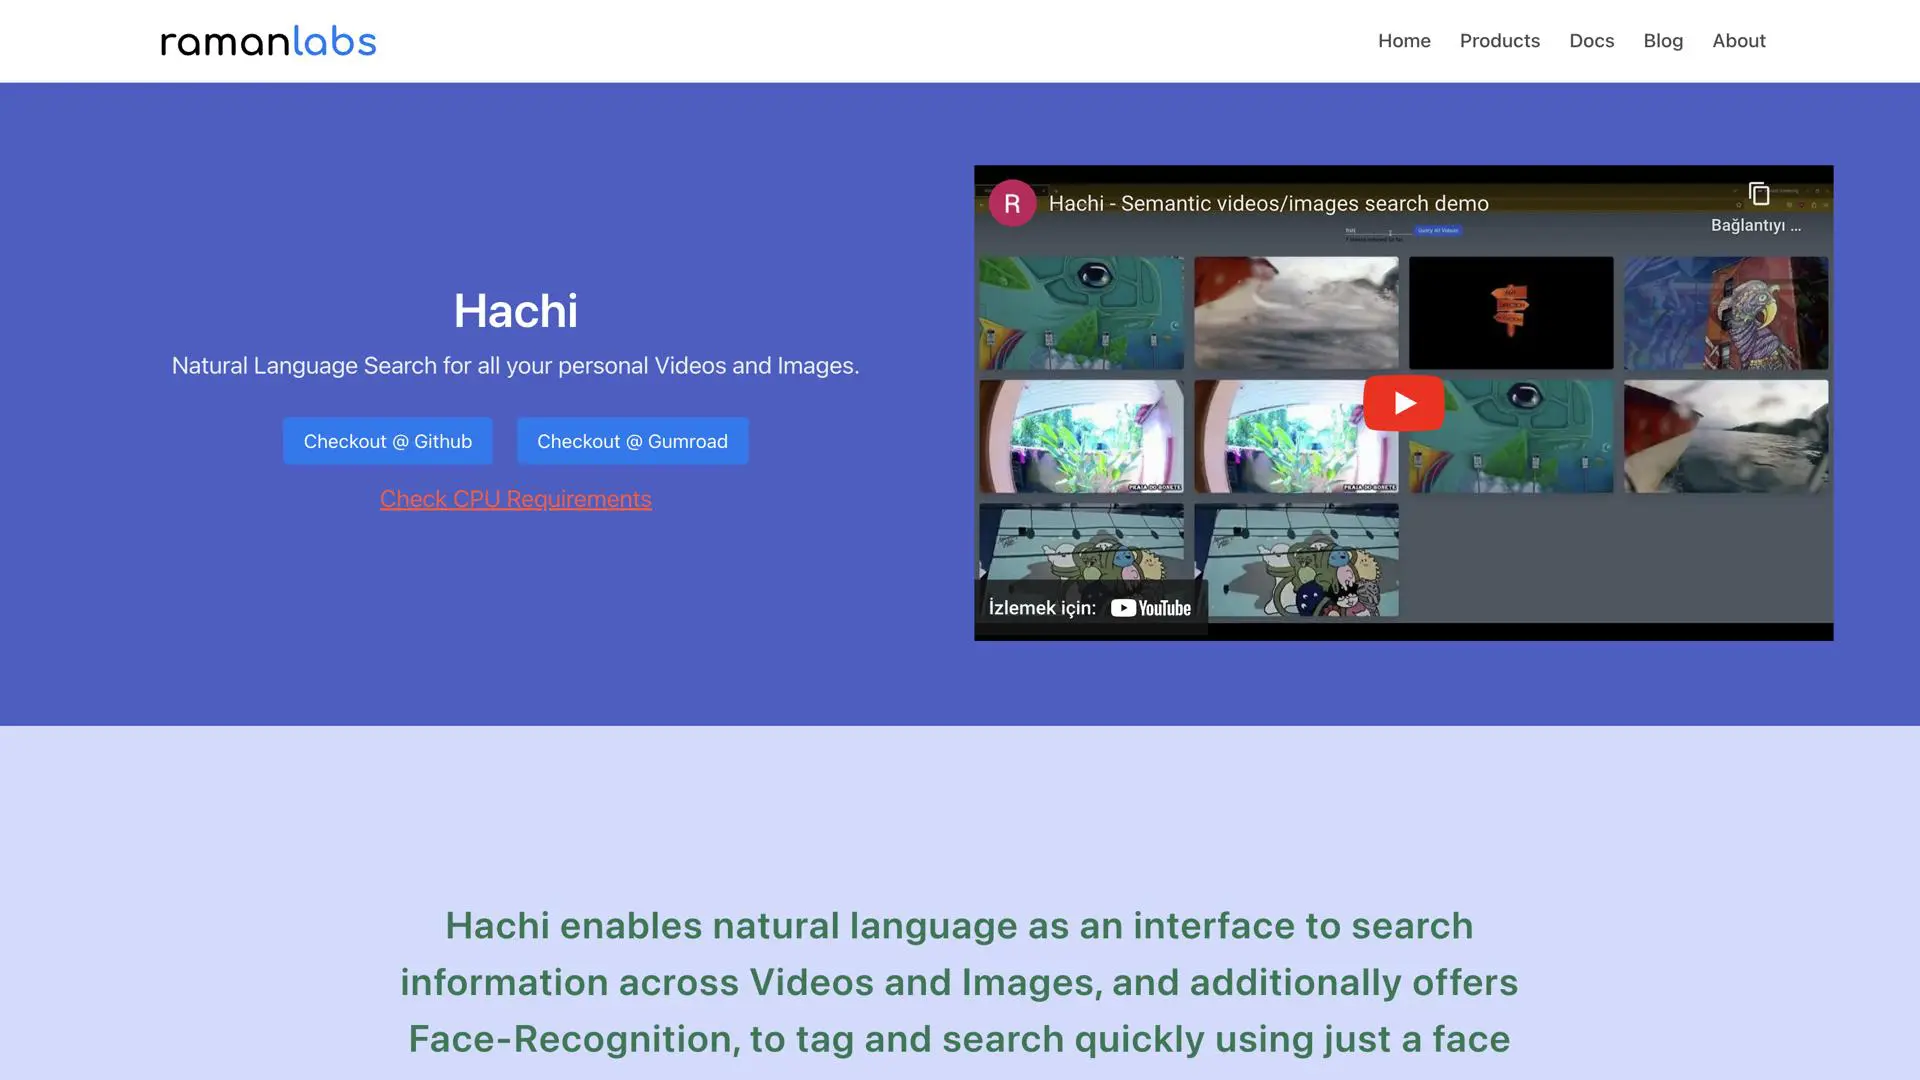This screenshot has width=1920, height=1080.
Task: Click the Checkout @ Gumroad button
Action: click(x=632, y=440)
